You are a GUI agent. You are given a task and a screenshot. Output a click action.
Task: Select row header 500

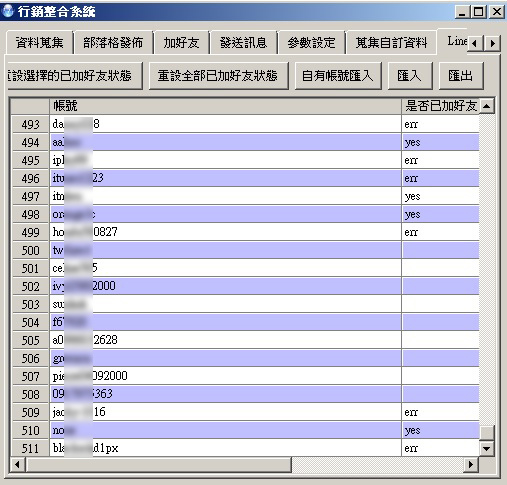[30, 250]
